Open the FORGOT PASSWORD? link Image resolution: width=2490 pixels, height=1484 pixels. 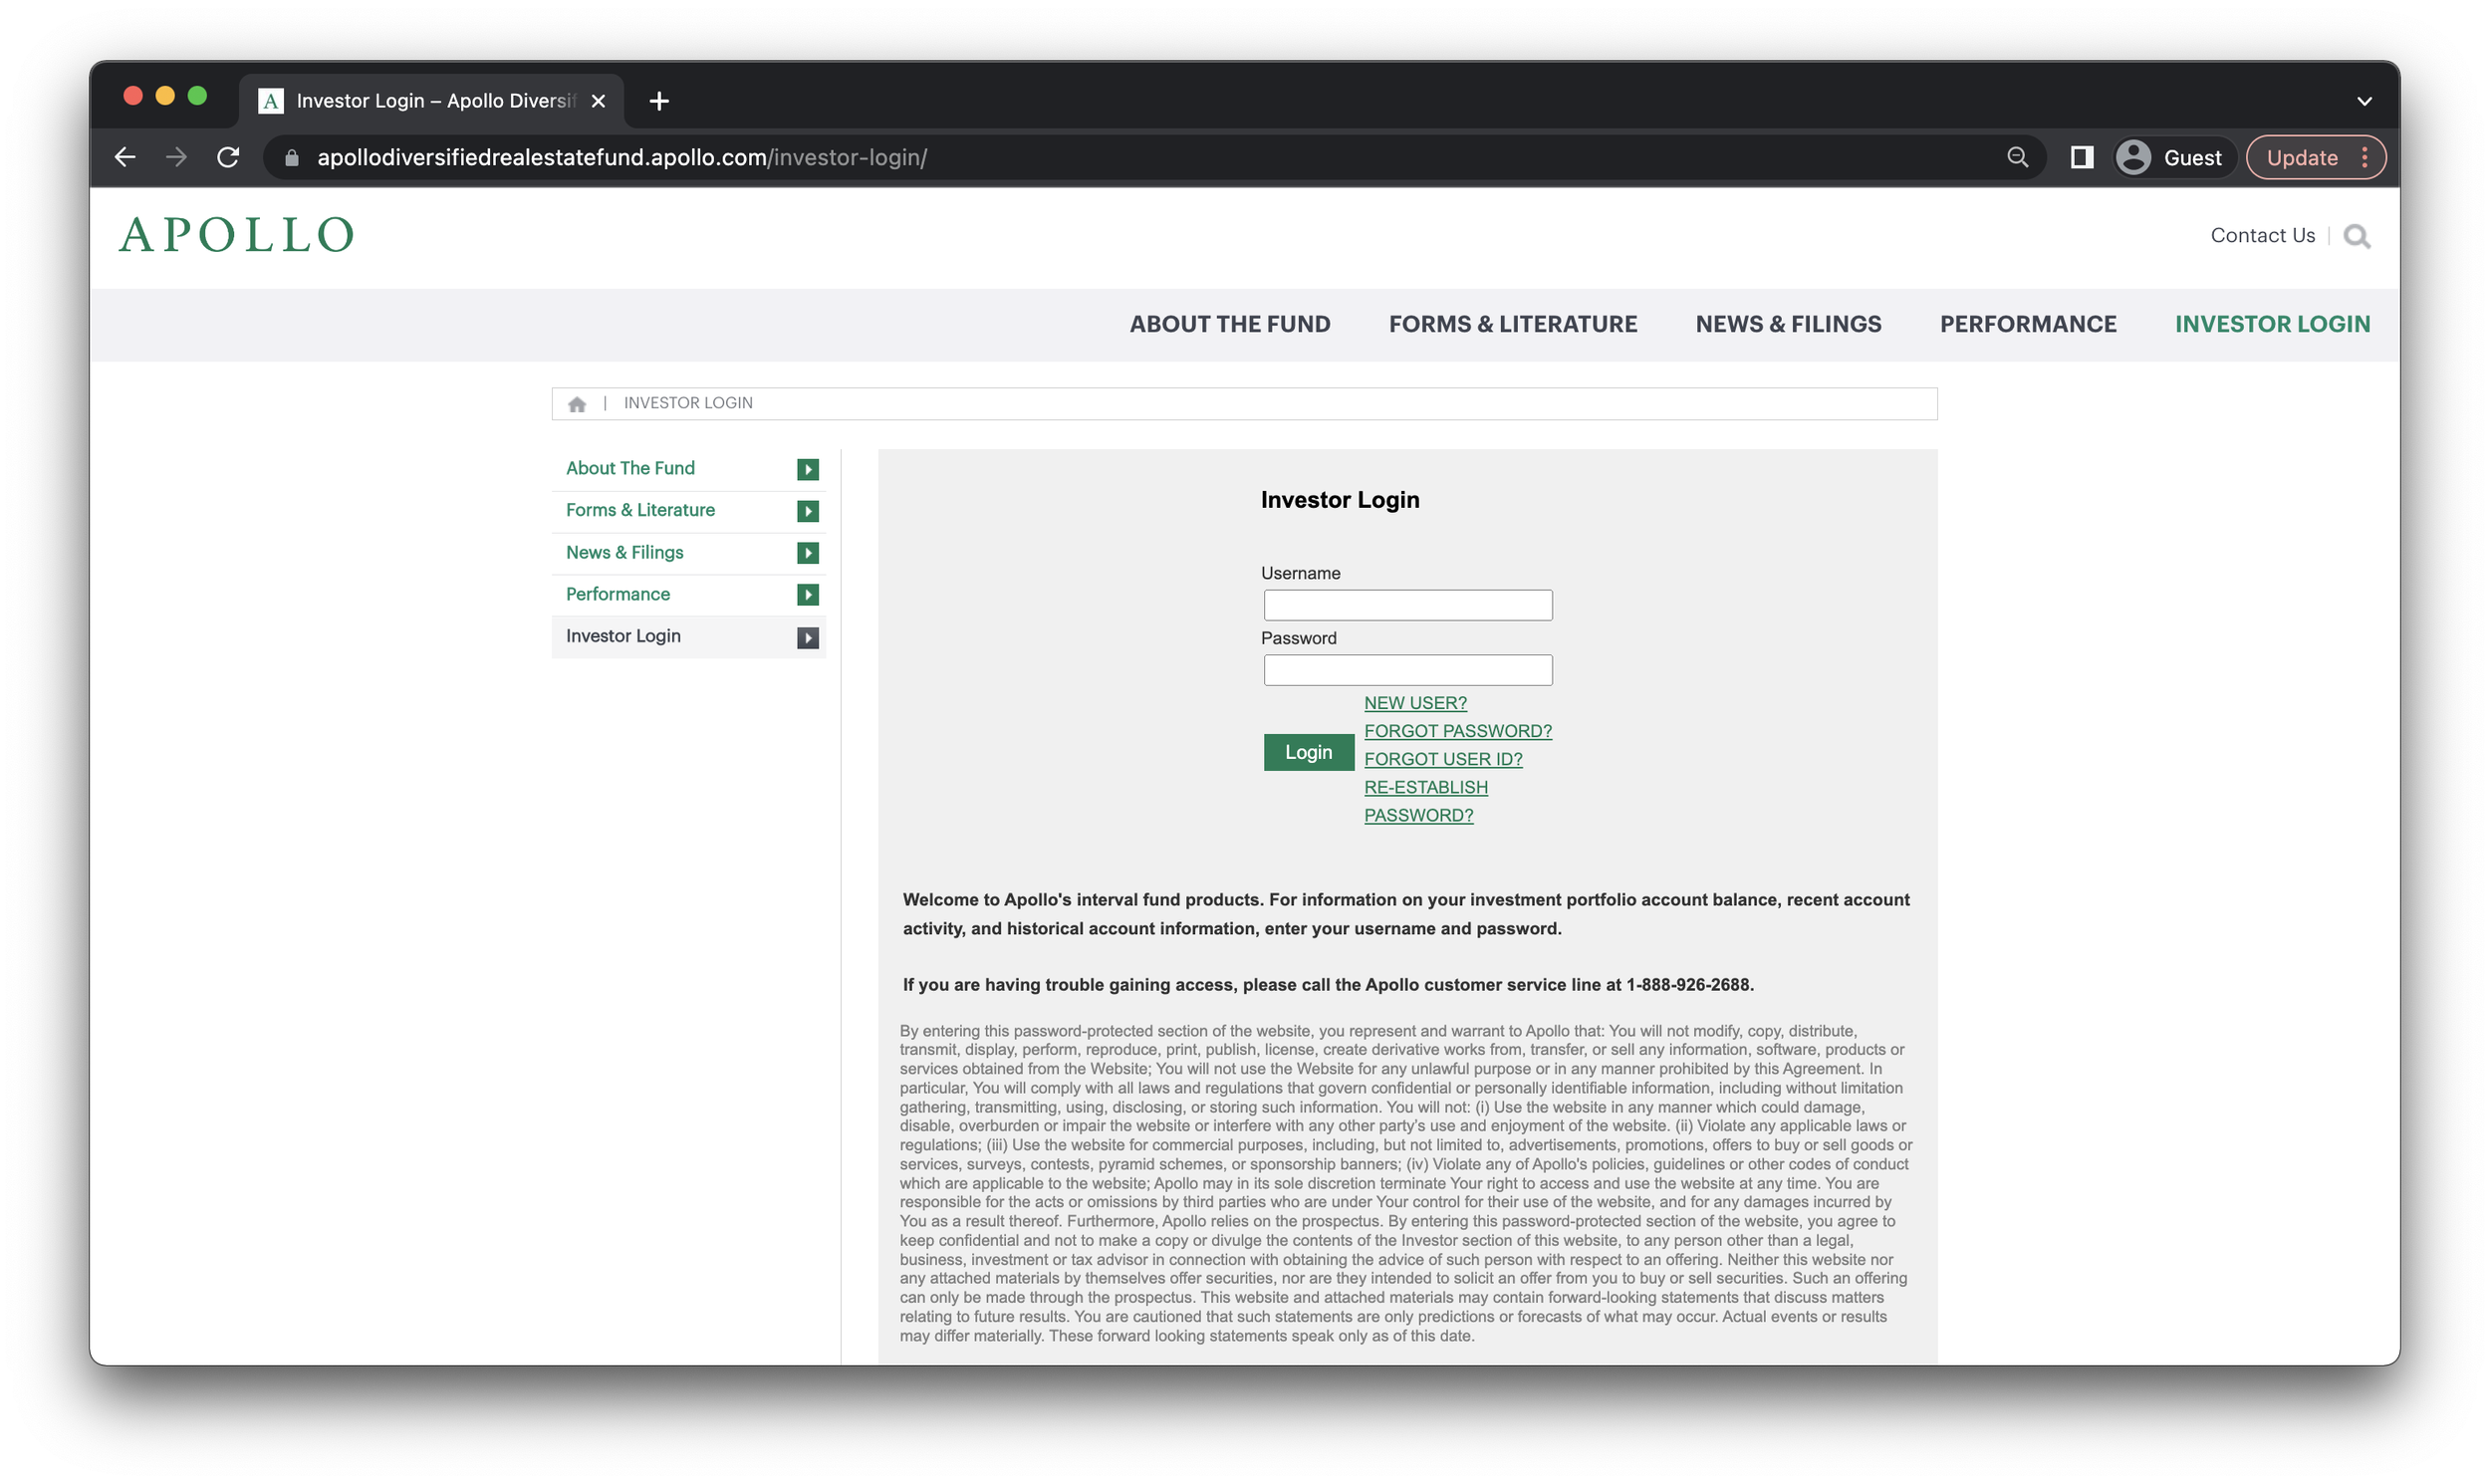[1458, 731]
